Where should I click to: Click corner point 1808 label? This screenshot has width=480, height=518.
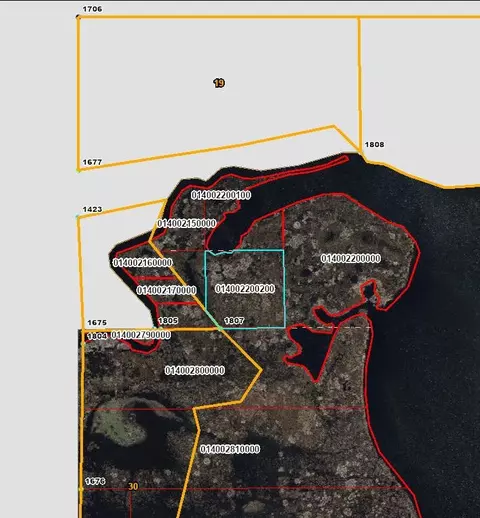click(374, 144)
